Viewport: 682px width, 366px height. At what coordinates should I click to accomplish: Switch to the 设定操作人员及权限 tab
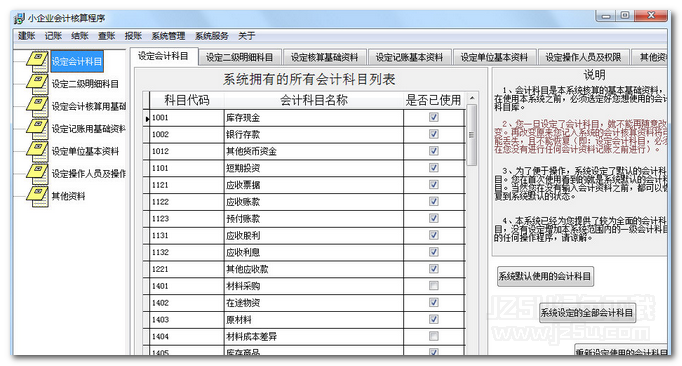[x=583, y=57]
